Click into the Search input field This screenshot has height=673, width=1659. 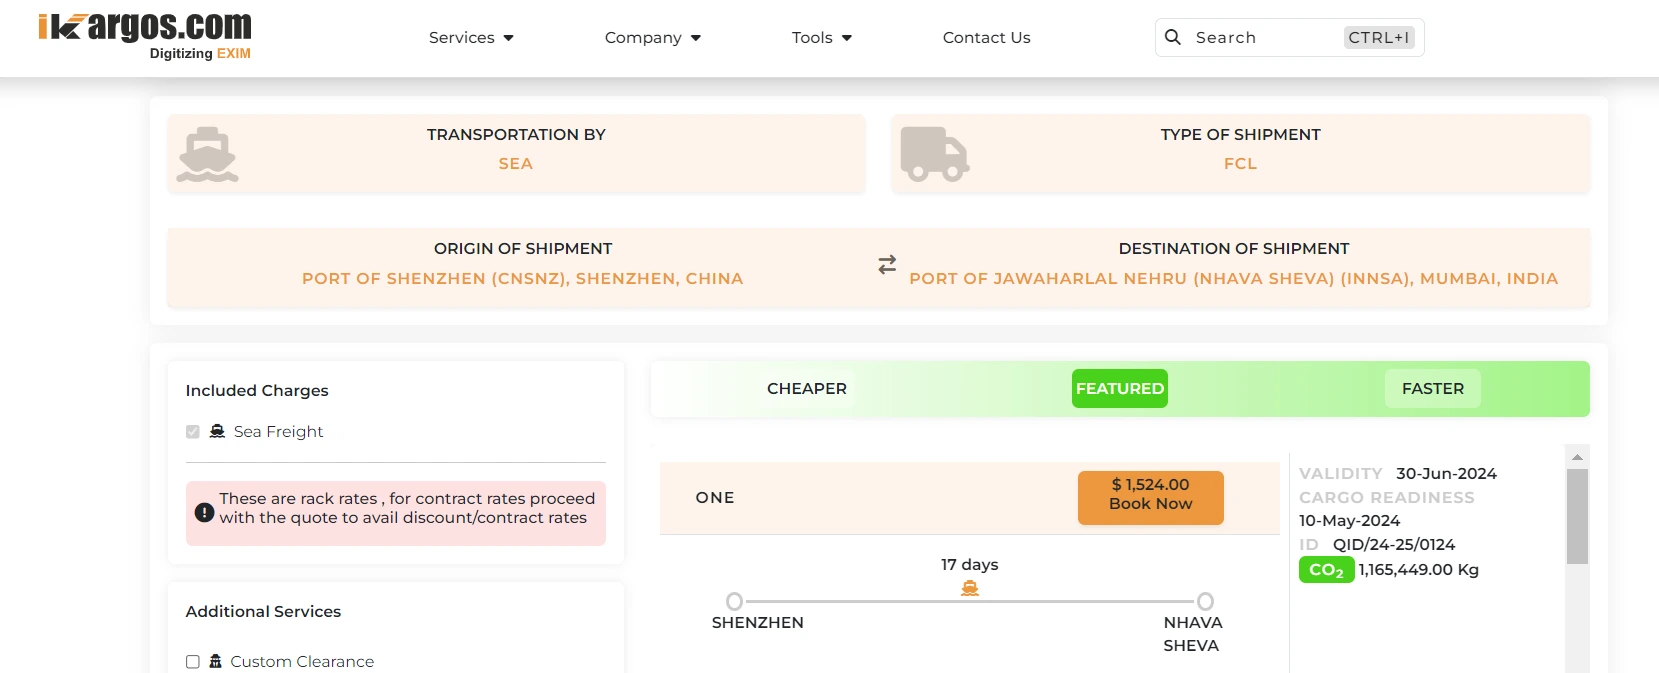(x=1265, y=38)
